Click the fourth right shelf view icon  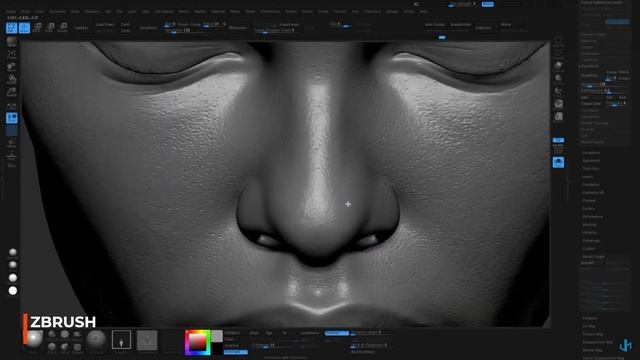[x=558, y=79]
